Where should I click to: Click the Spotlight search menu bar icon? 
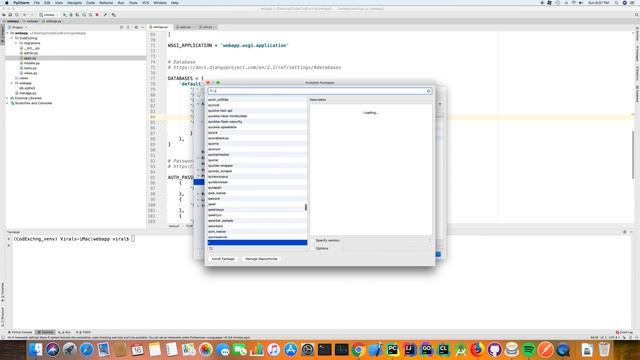(616, 3)
